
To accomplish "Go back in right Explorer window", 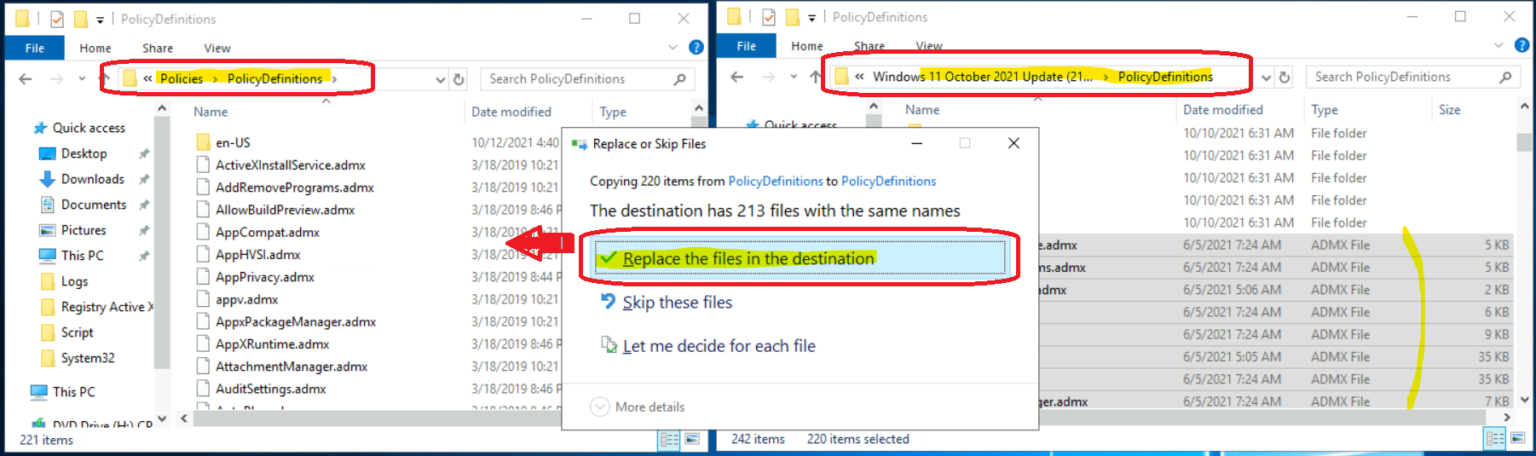I will 737,77.
